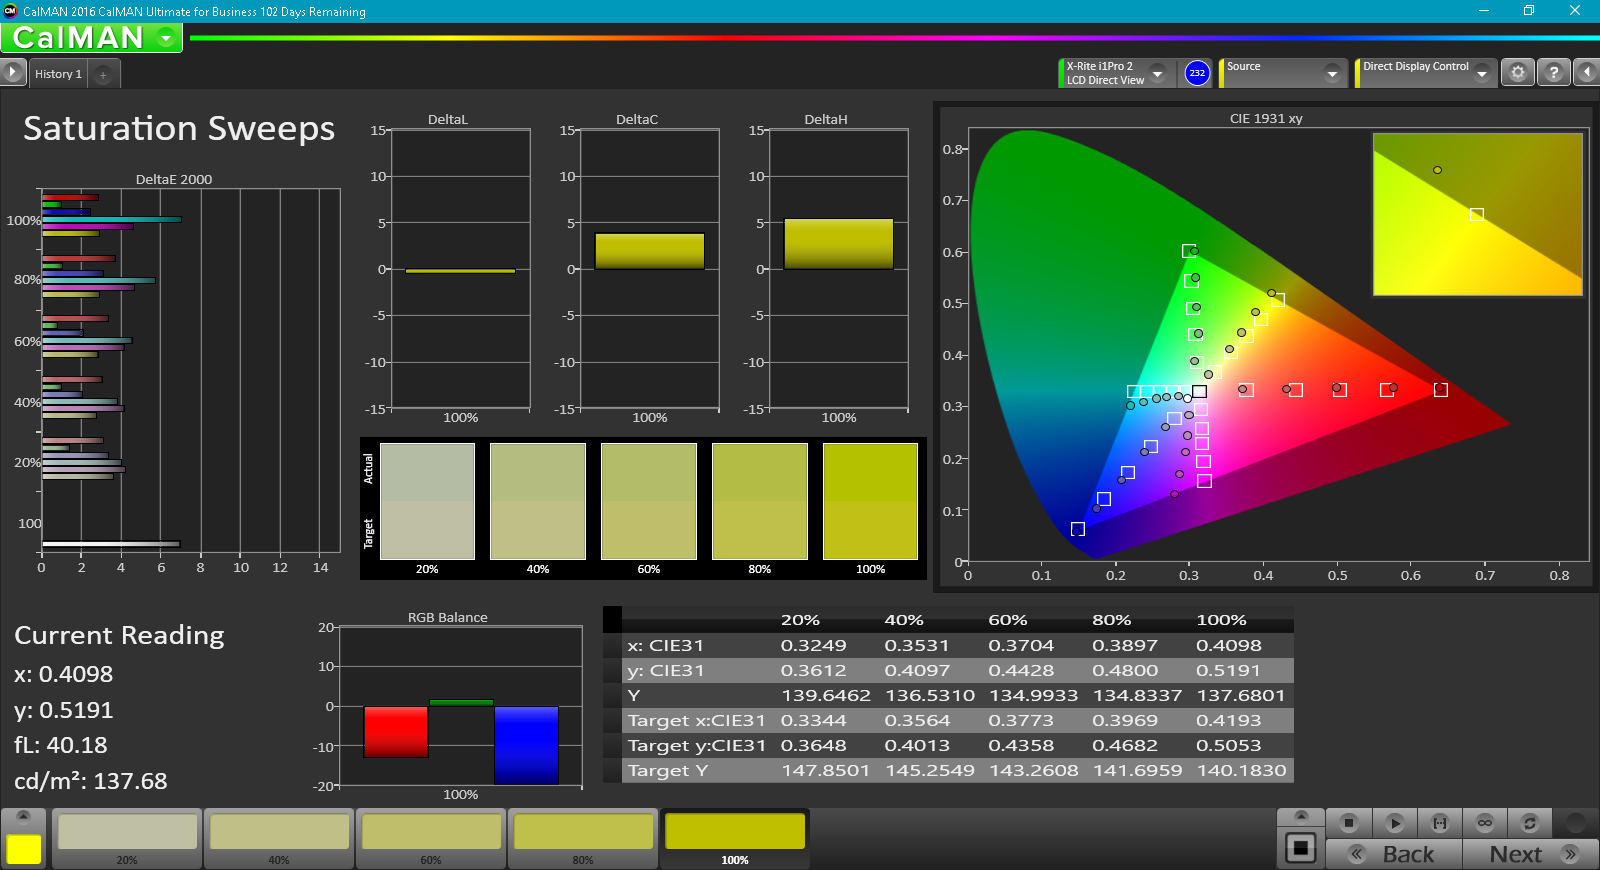Click the blue 232 meter indicator
The height and width of the screenshot is (870, 1600).
pyautogui.click(x=1197, y=73)
